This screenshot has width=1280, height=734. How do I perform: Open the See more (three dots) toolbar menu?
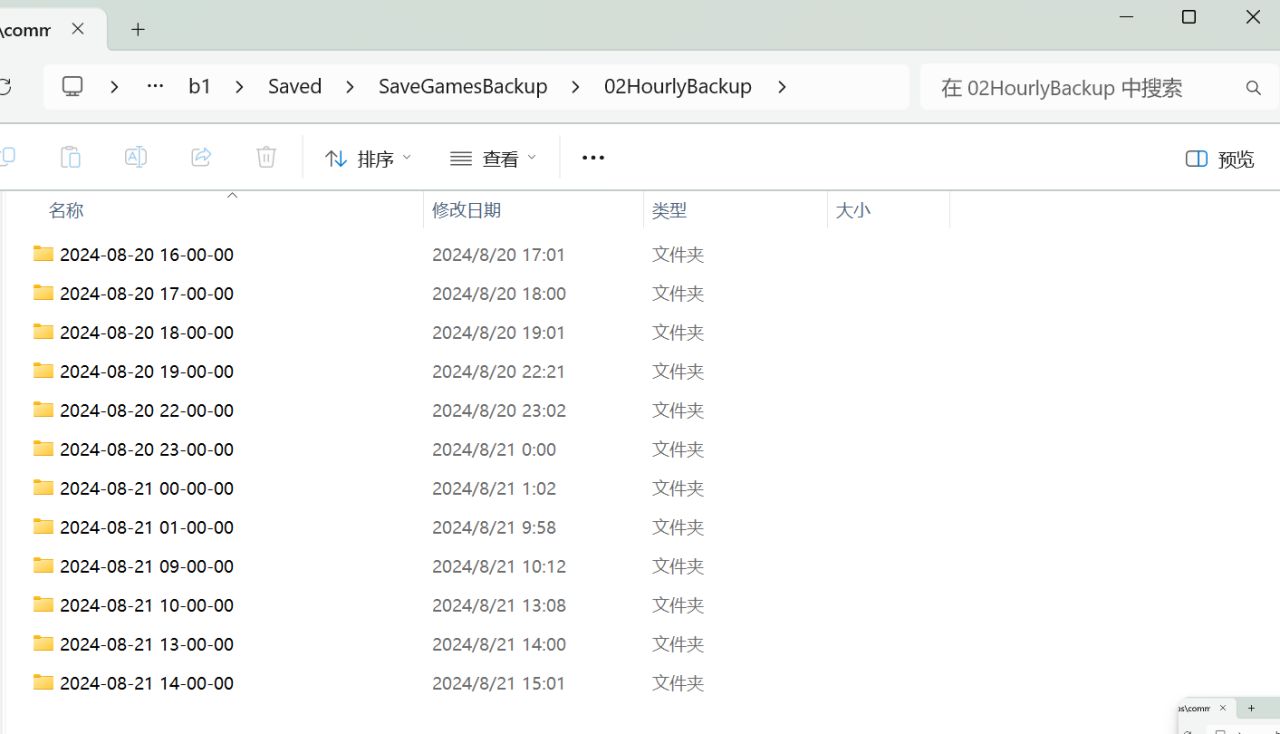[x=593, y=158]
